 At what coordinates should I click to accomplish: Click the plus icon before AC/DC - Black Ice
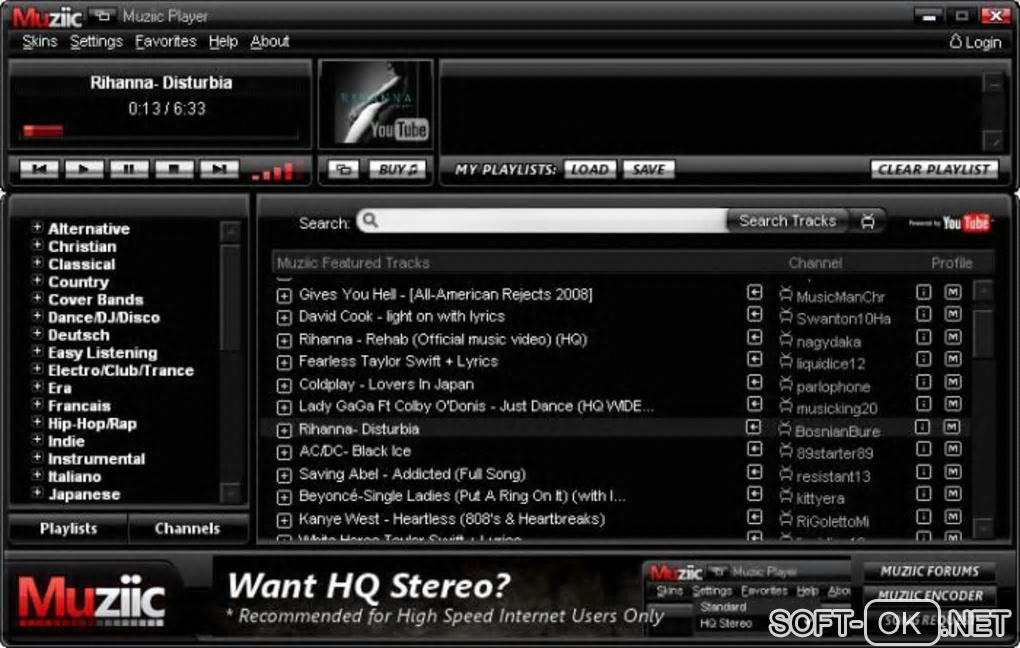coord(284,453)
